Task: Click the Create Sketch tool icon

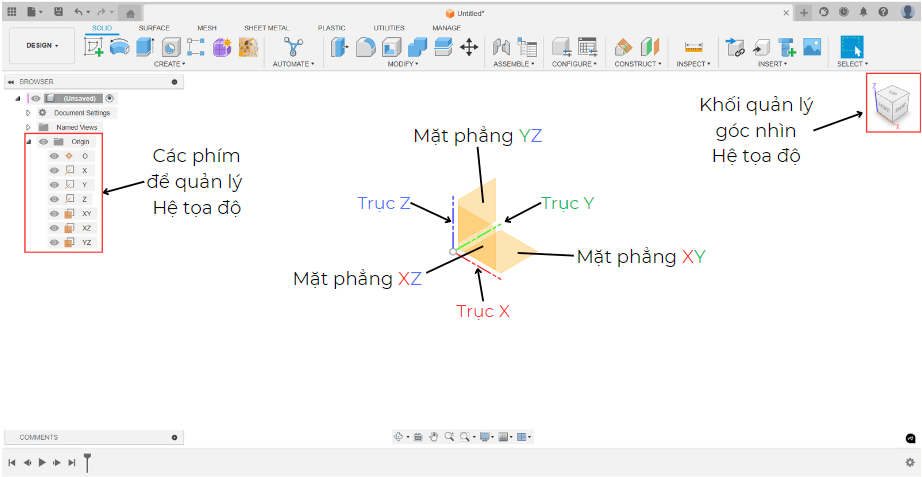Action: tap(95, 46)
